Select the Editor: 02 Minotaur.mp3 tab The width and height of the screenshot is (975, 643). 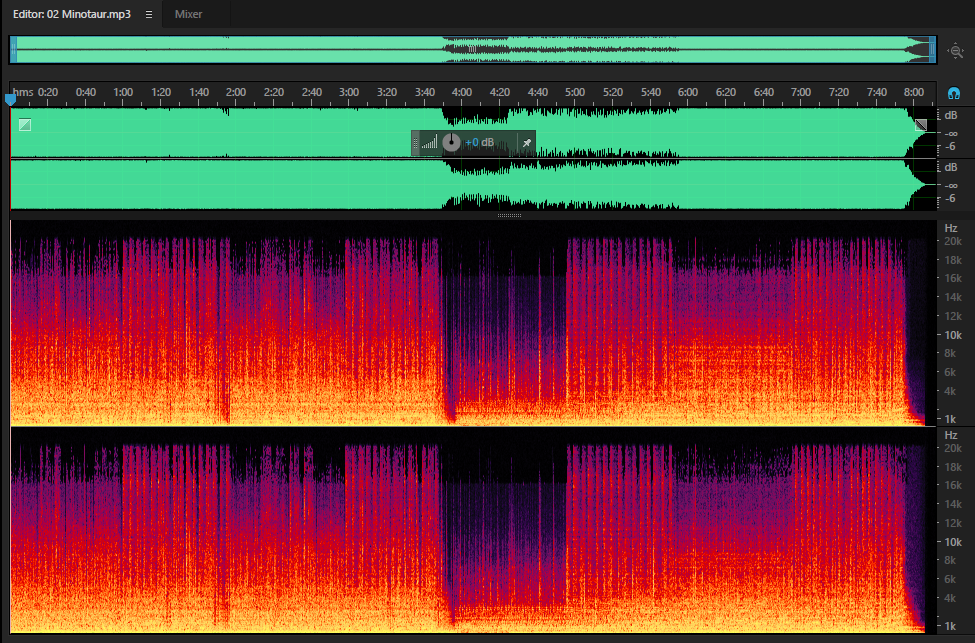pyautogui.click(x=72, y=14)
